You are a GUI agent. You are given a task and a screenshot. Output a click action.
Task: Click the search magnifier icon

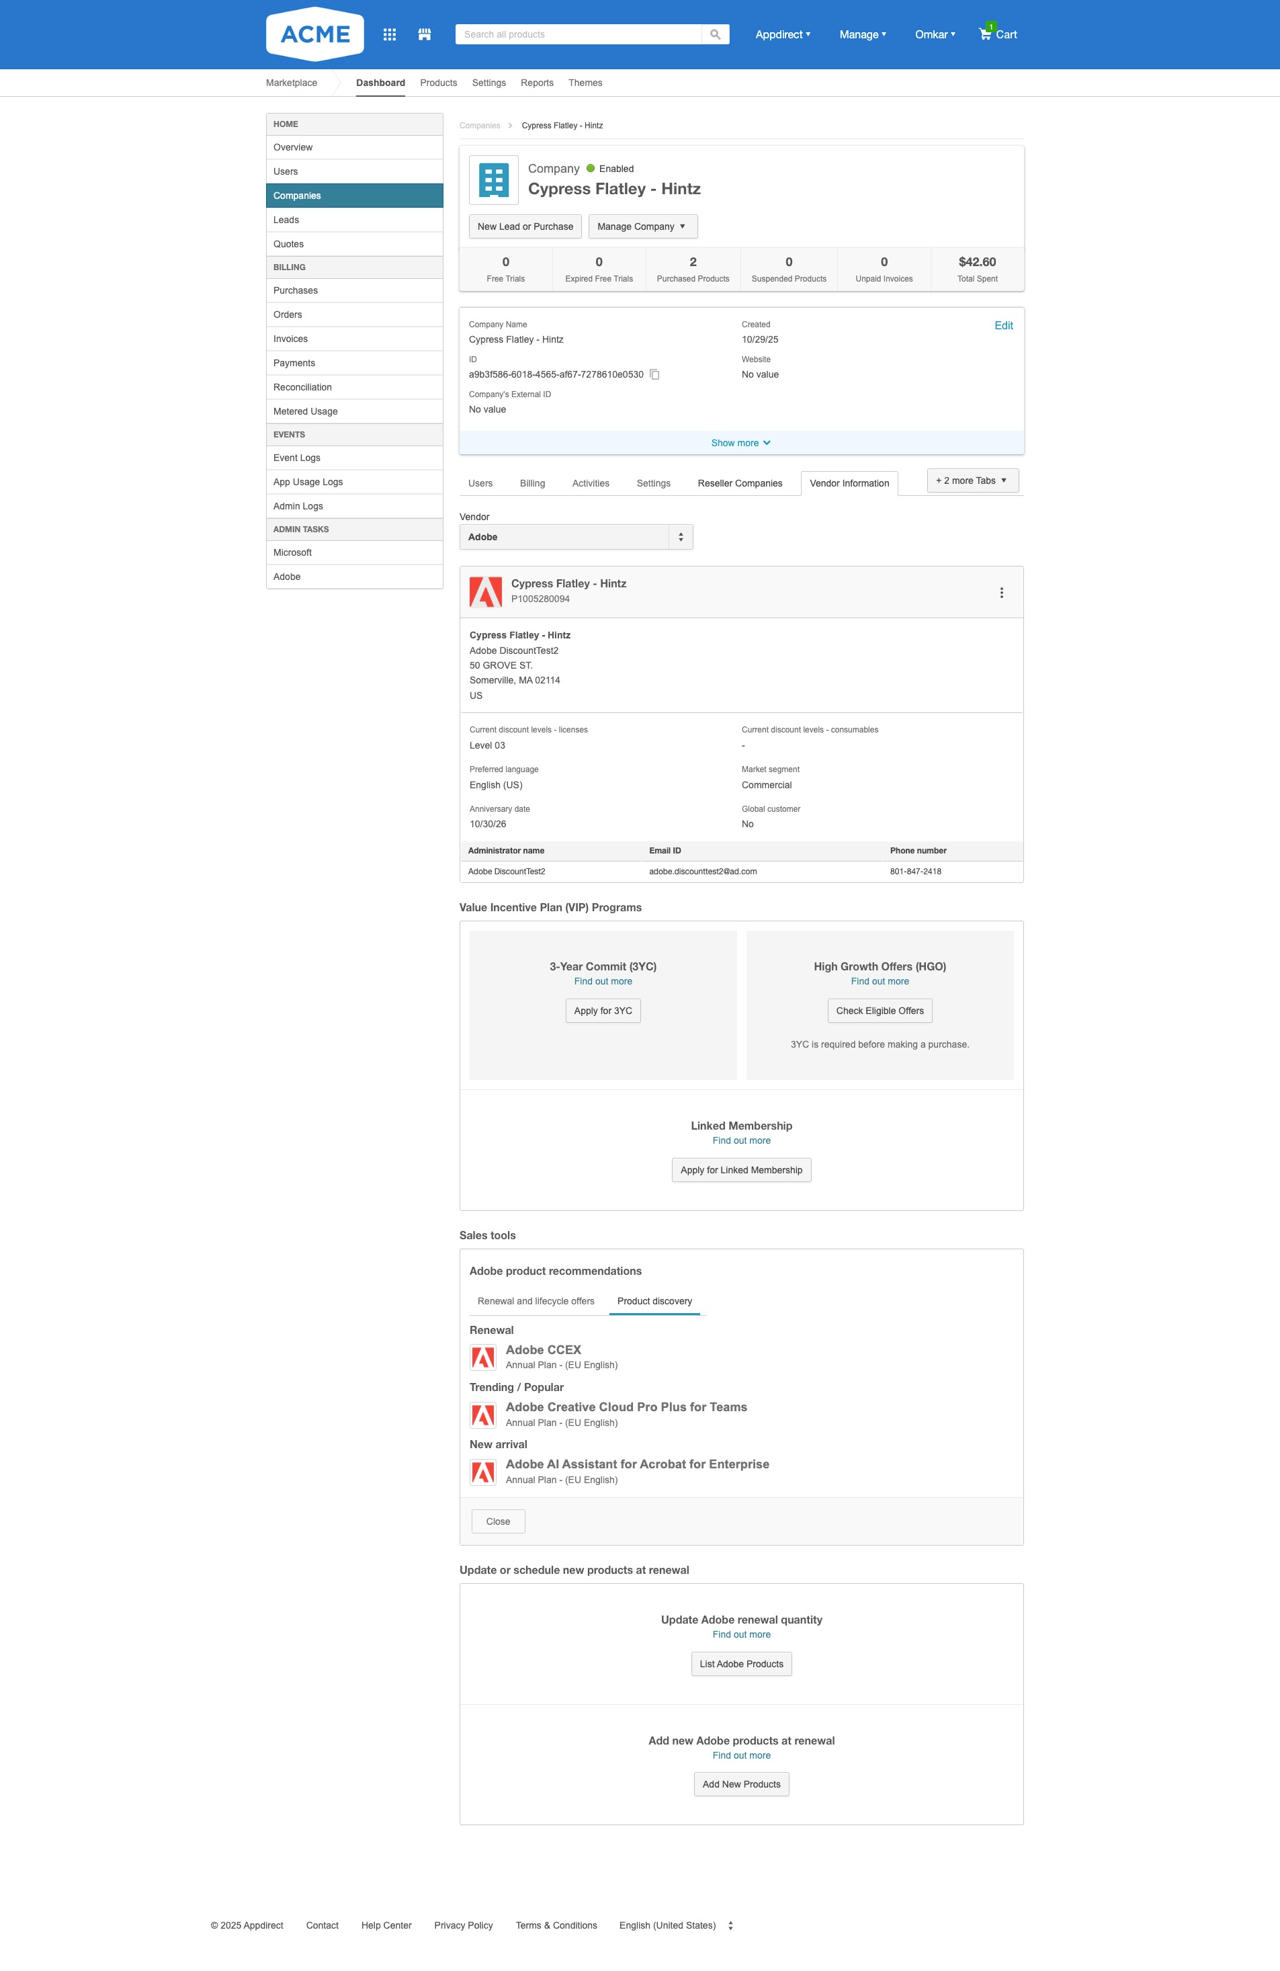[x=715, y=34]
